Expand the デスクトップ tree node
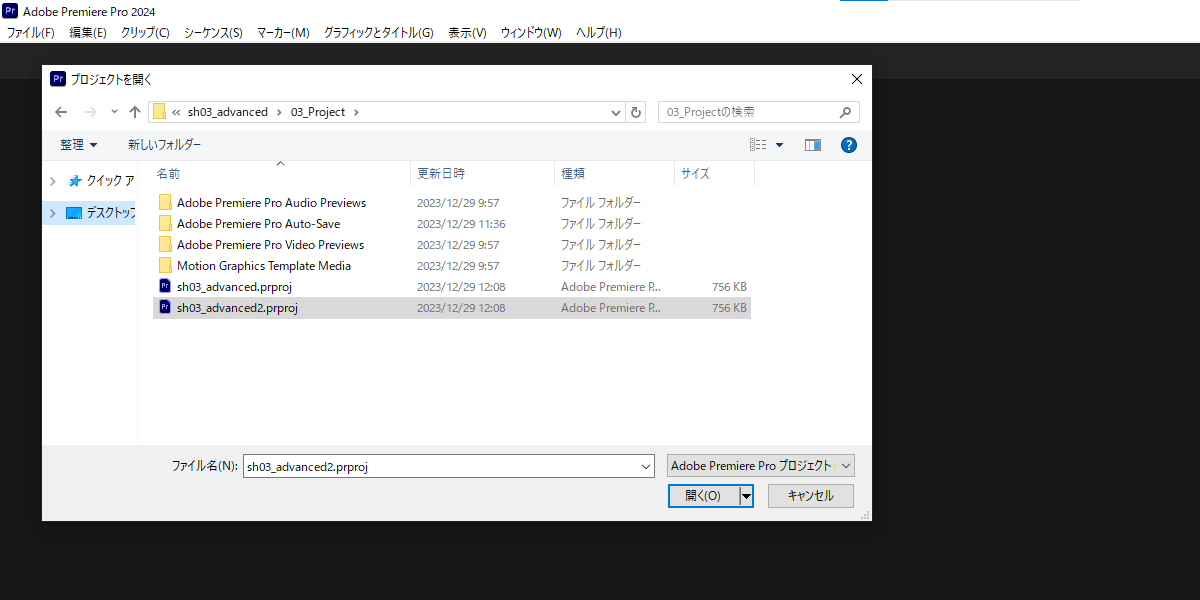This screenshot has height=600, width=1200. pyautogui.click(x=53, y=213)
